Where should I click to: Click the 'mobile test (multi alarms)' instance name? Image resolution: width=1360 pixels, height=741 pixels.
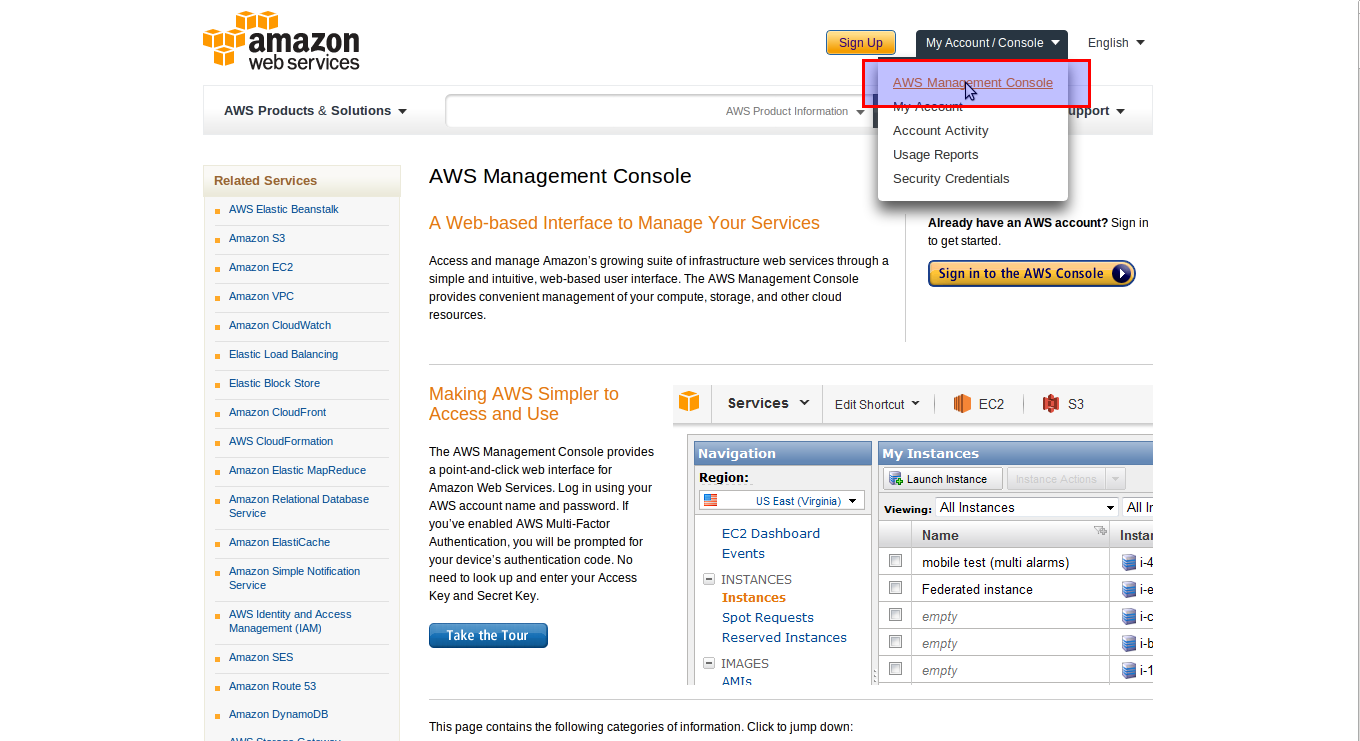pyautogui.click(x=996, y=562)
